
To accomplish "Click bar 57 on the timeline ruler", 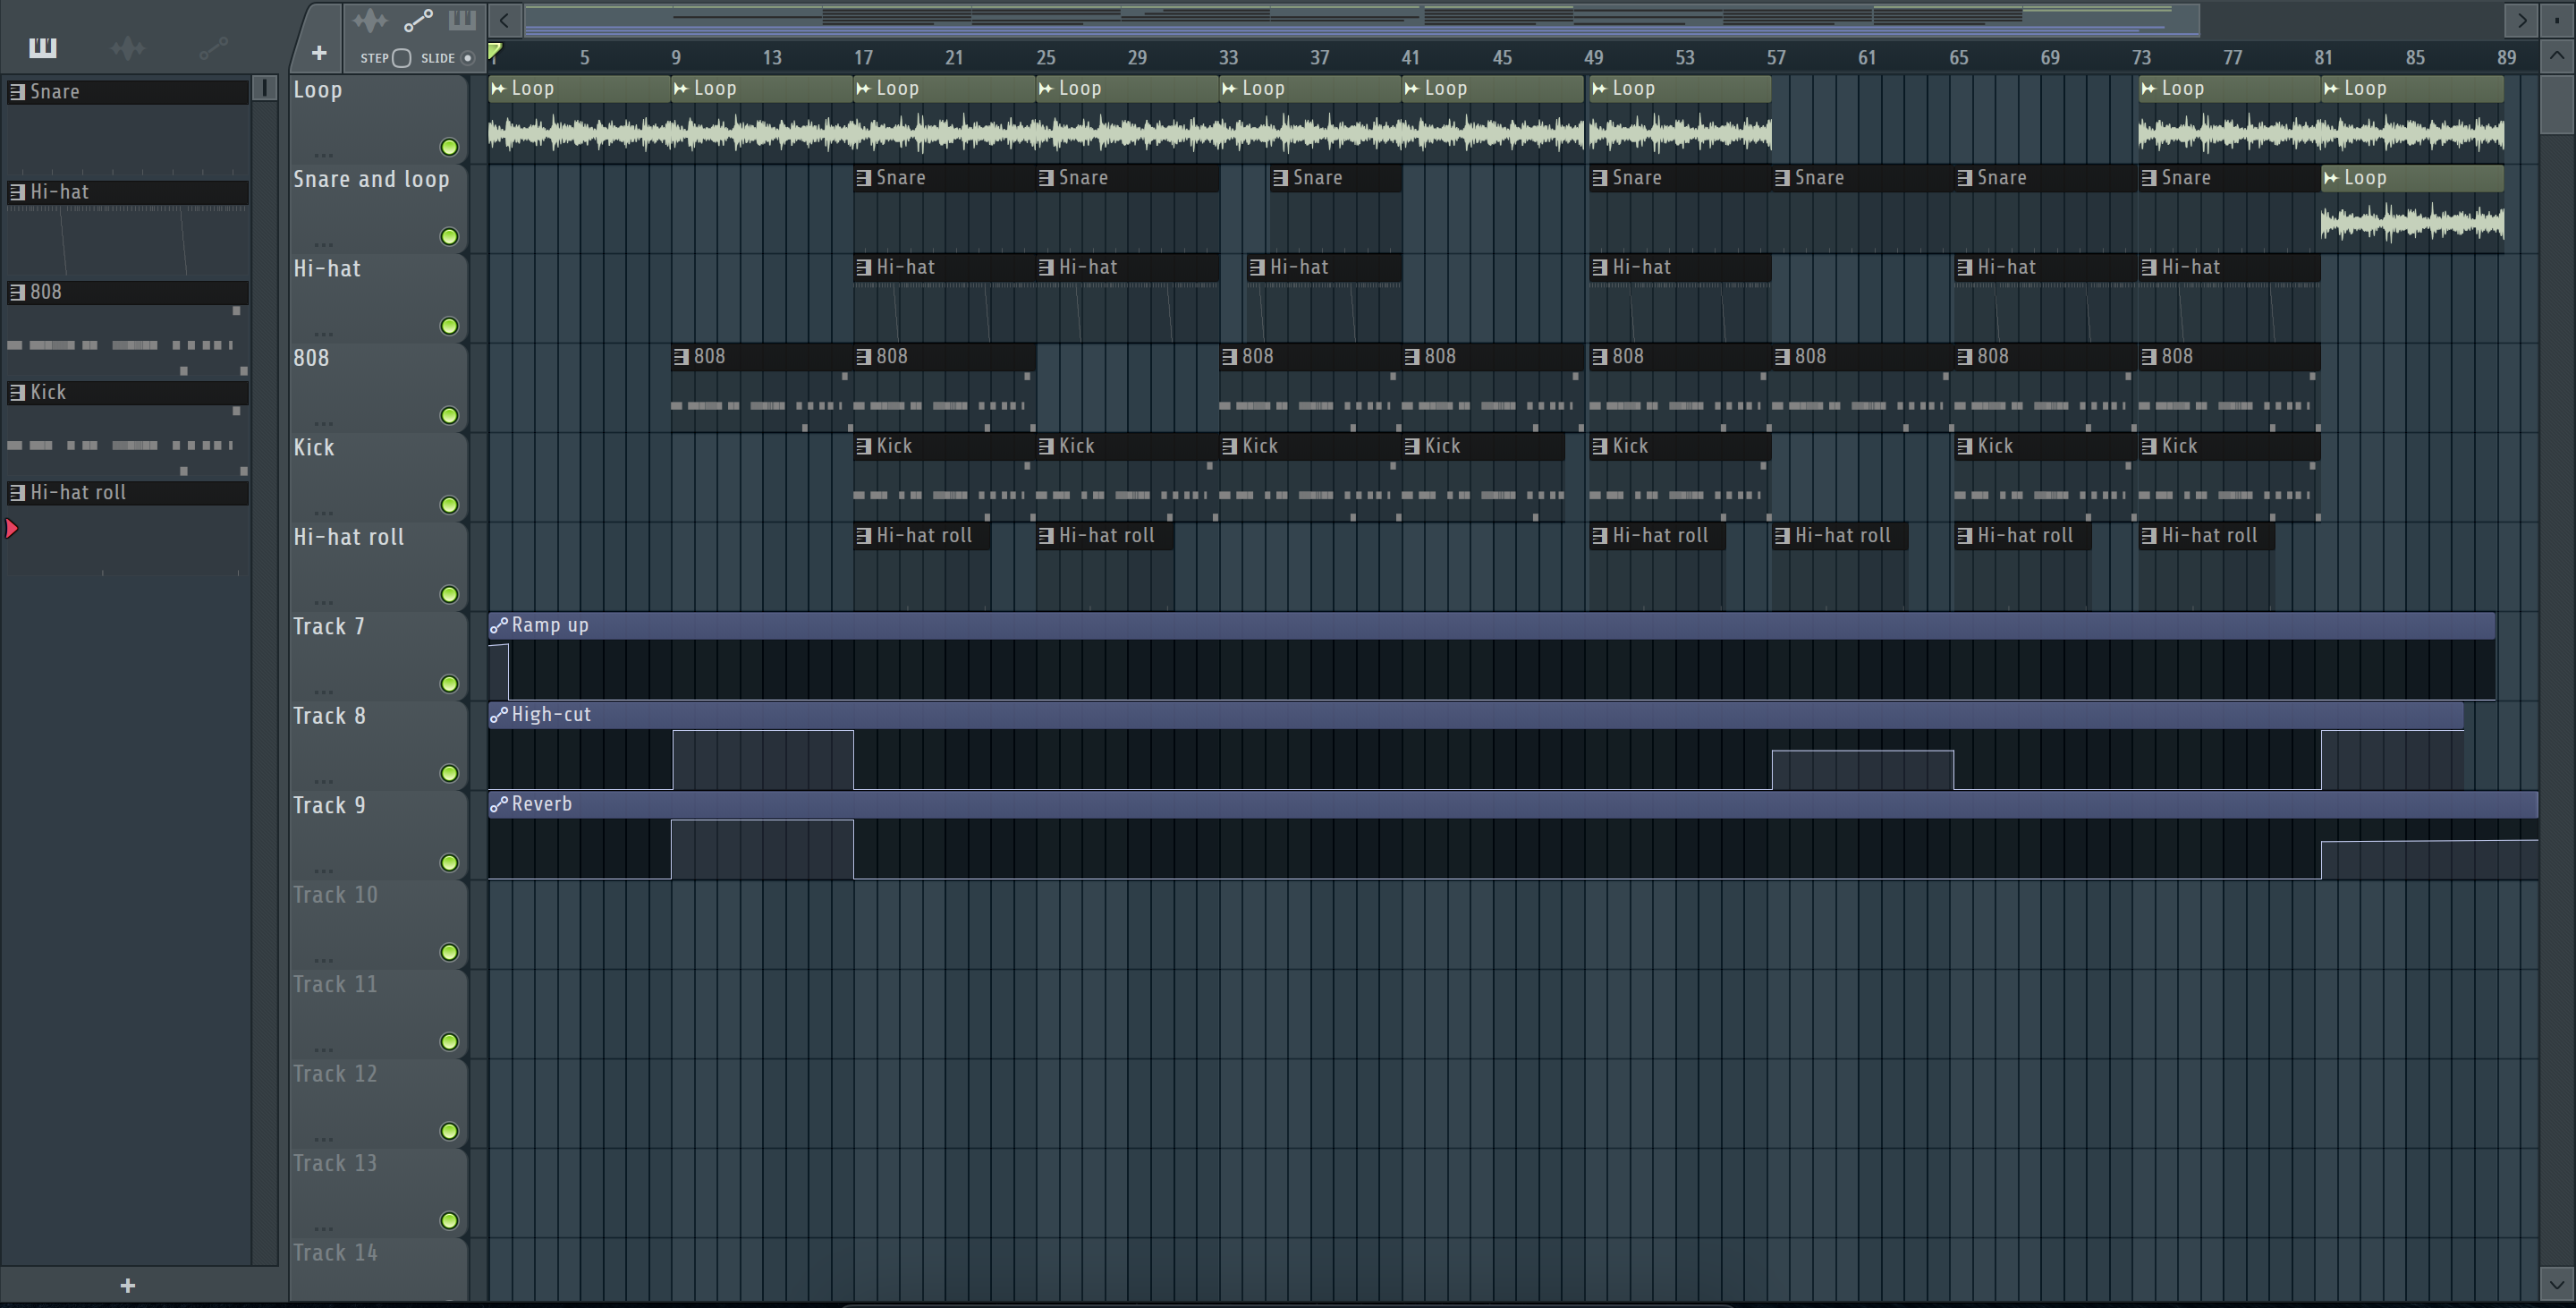I will point(1776,58).
